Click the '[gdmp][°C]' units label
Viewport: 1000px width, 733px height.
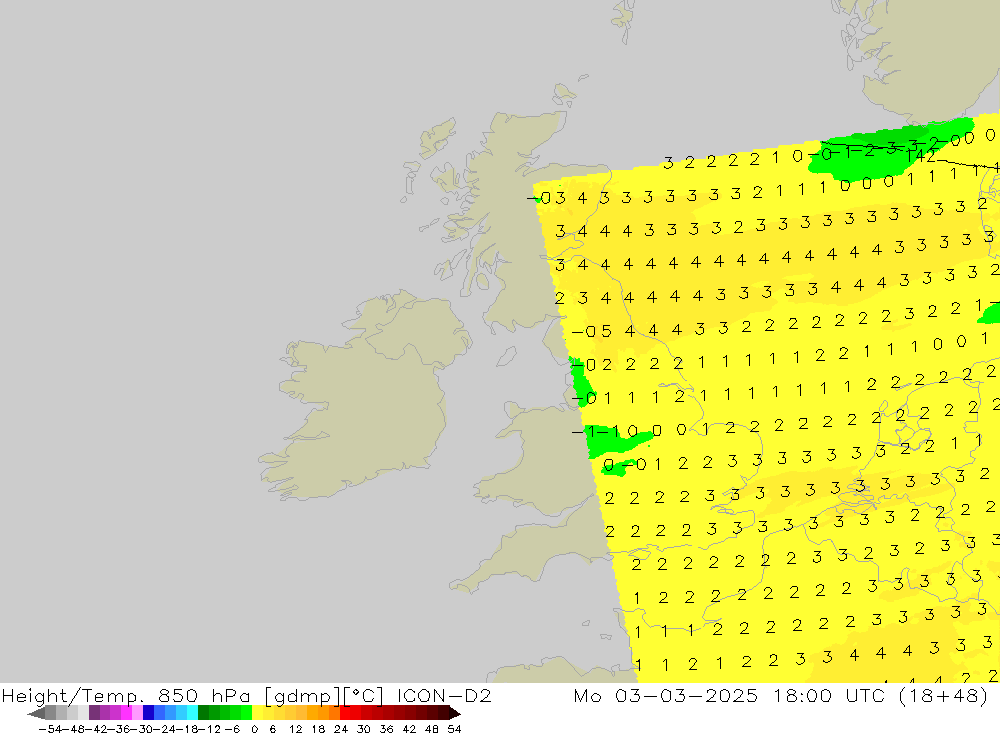[324, 696]
